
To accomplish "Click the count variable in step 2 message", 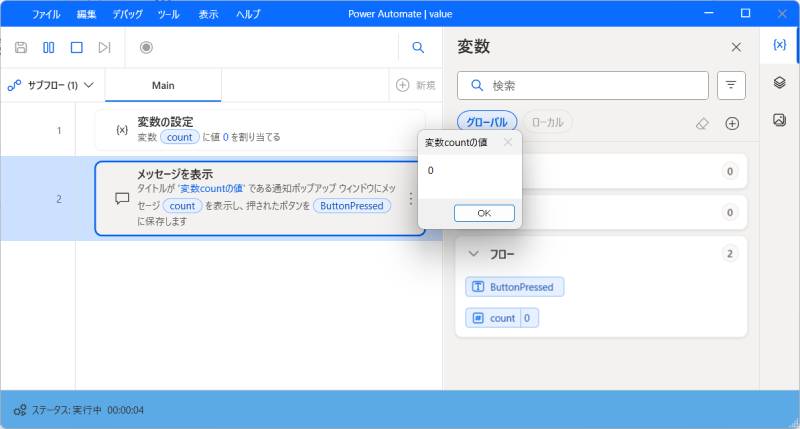I will (183, 206).
